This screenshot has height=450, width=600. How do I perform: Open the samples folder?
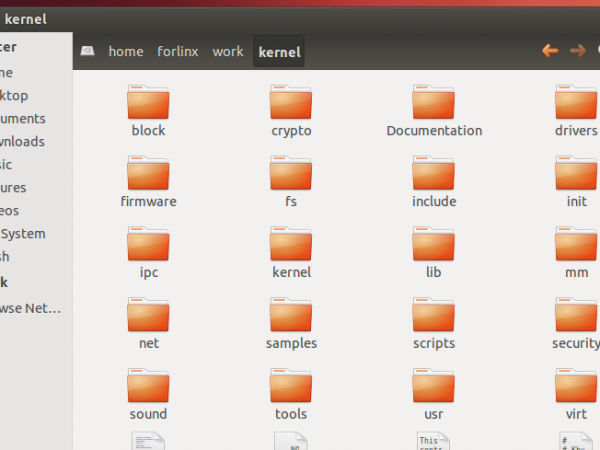(x=291, y=316)
